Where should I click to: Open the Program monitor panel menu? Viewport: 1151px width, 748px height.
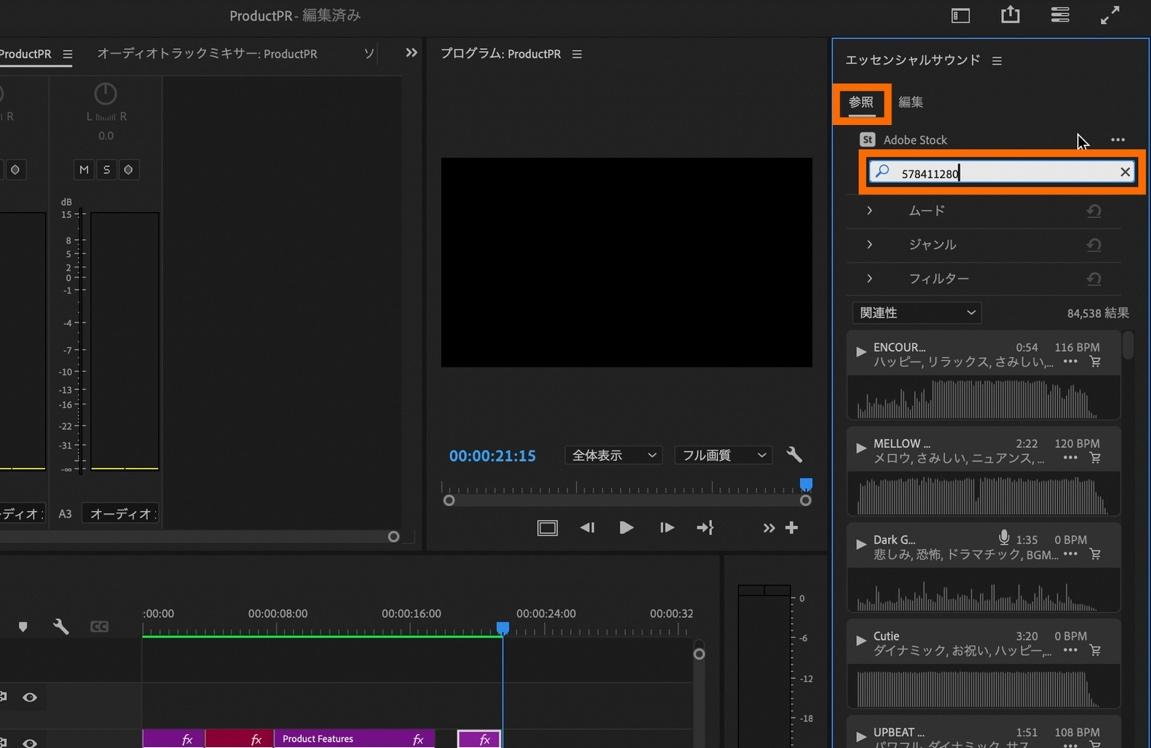577,54
